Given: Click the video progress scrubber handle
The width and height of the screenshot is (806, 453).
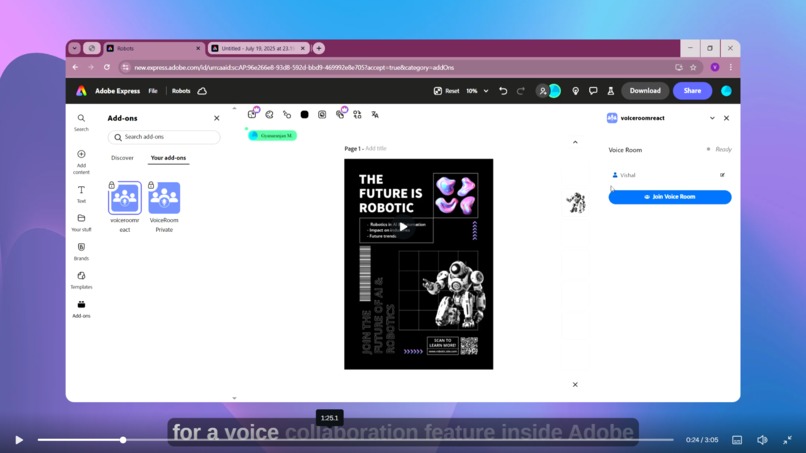Looking at the screenshot, I should 123,440.
